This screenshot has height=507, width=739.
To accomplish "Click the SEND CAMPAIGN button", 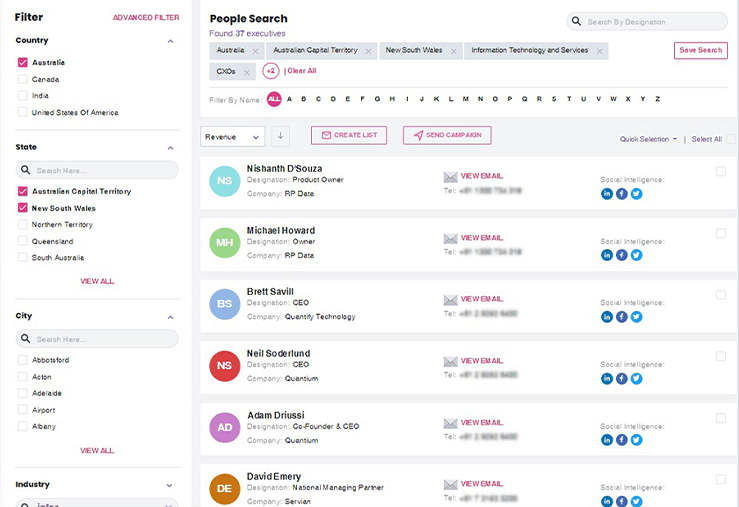I will (x=447, y=135).
